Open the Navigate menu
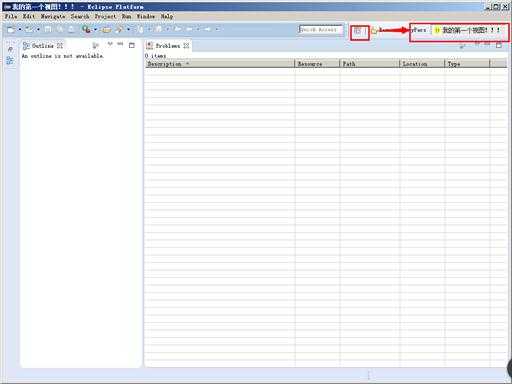Image resolution: width=512 pixels, height=384 pixels. click(53, 16)
